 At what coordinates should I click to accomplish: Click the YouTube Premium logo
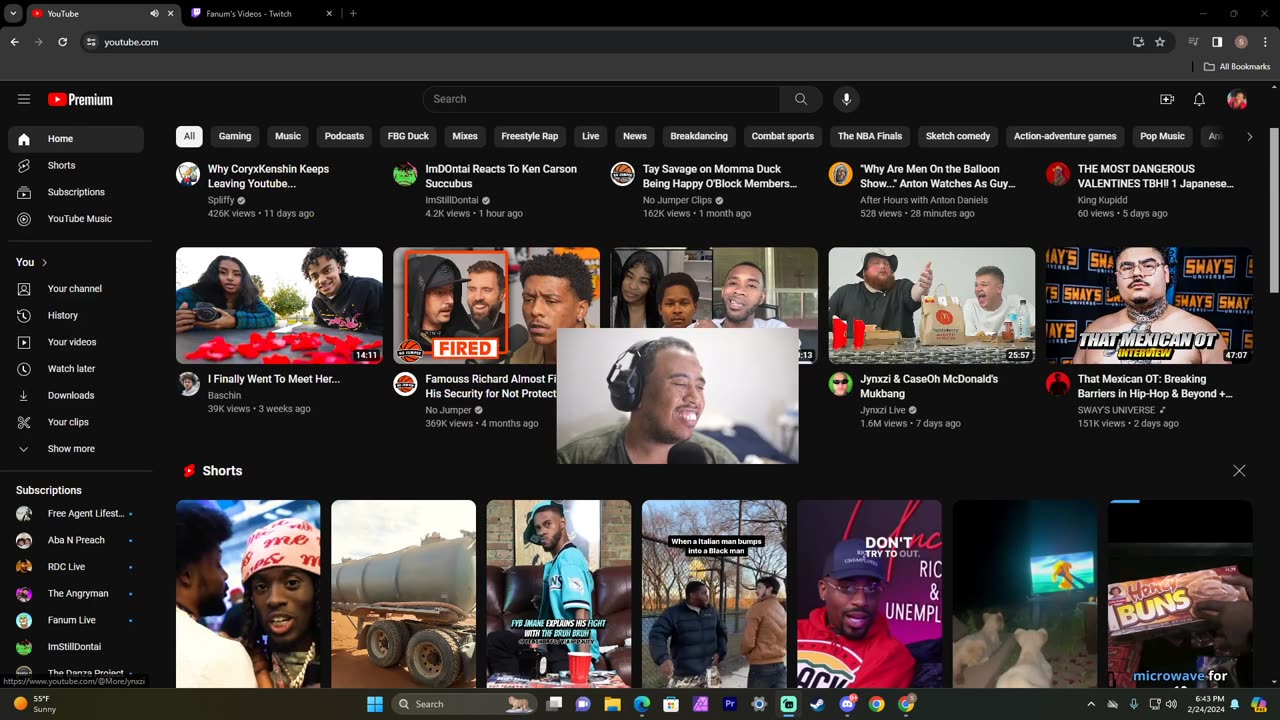pyautogui.click(x=80, y=99)
